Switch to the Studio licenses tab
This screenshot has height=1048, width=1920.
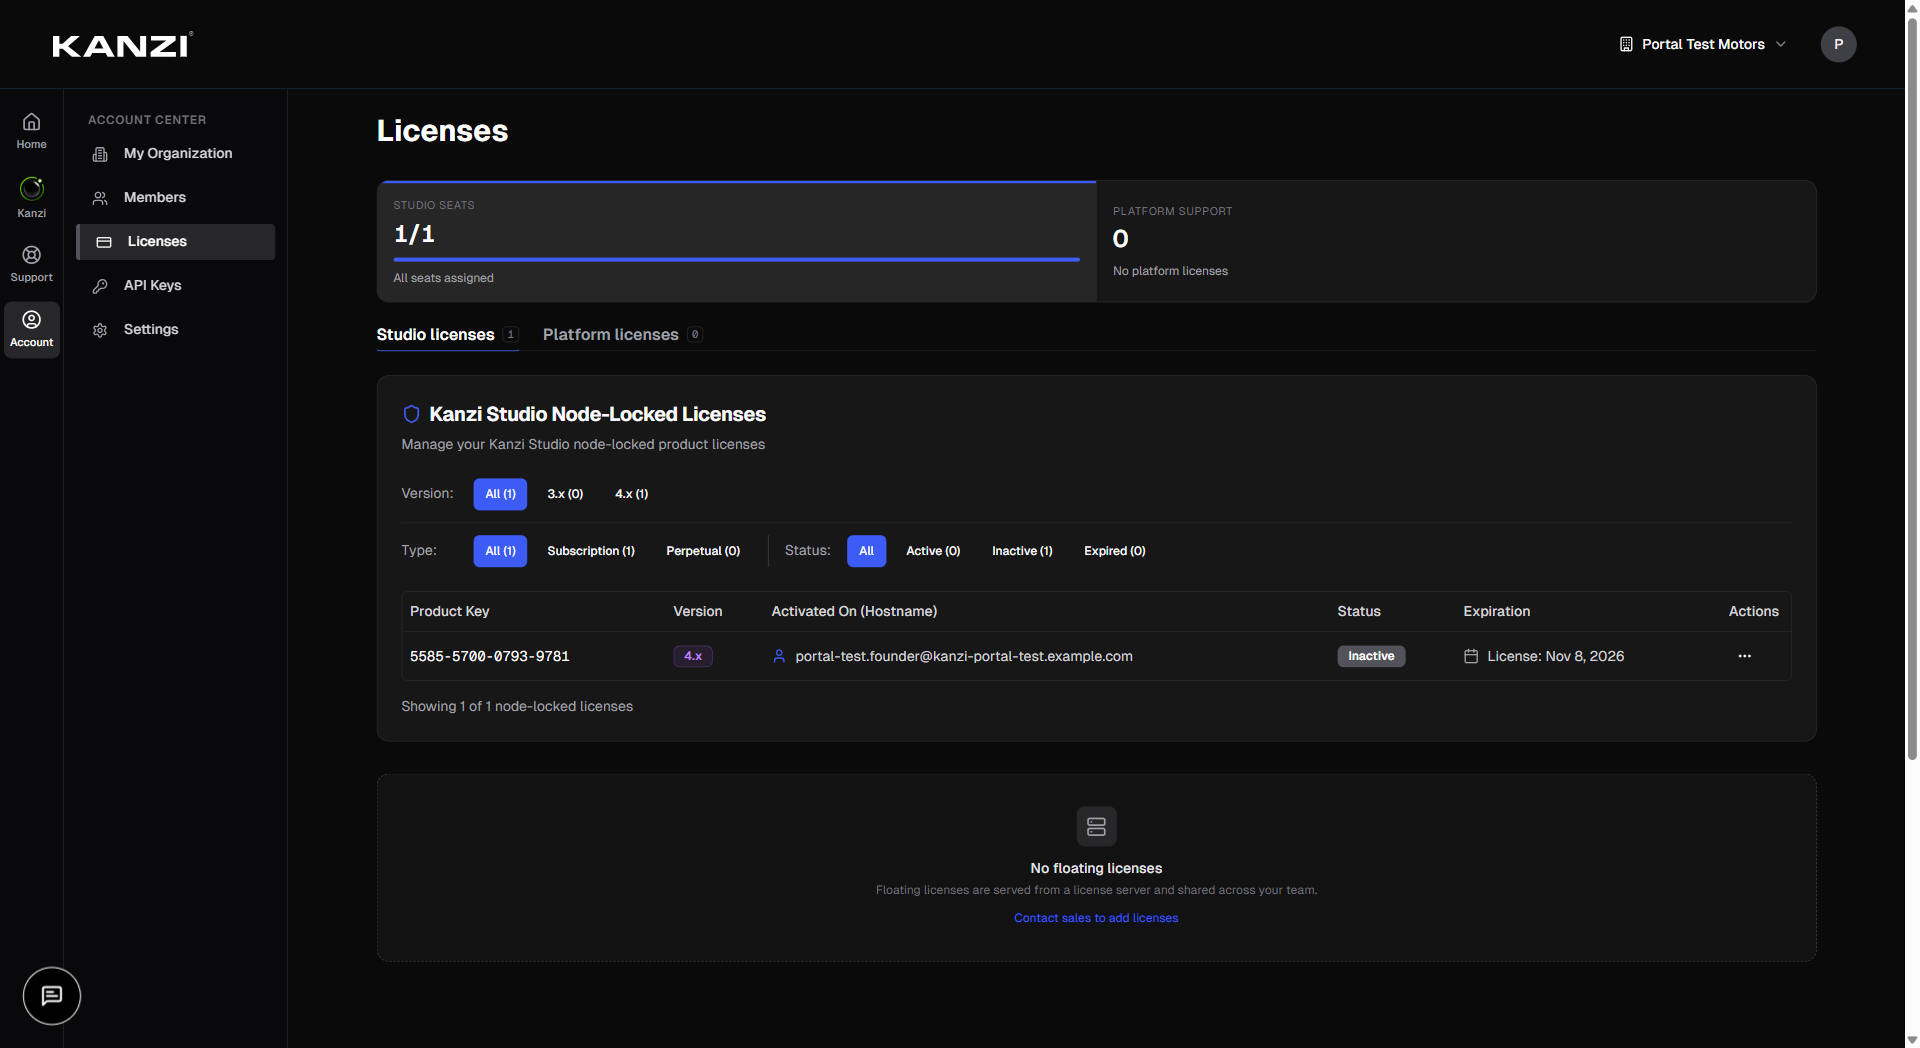coord(446,335)
